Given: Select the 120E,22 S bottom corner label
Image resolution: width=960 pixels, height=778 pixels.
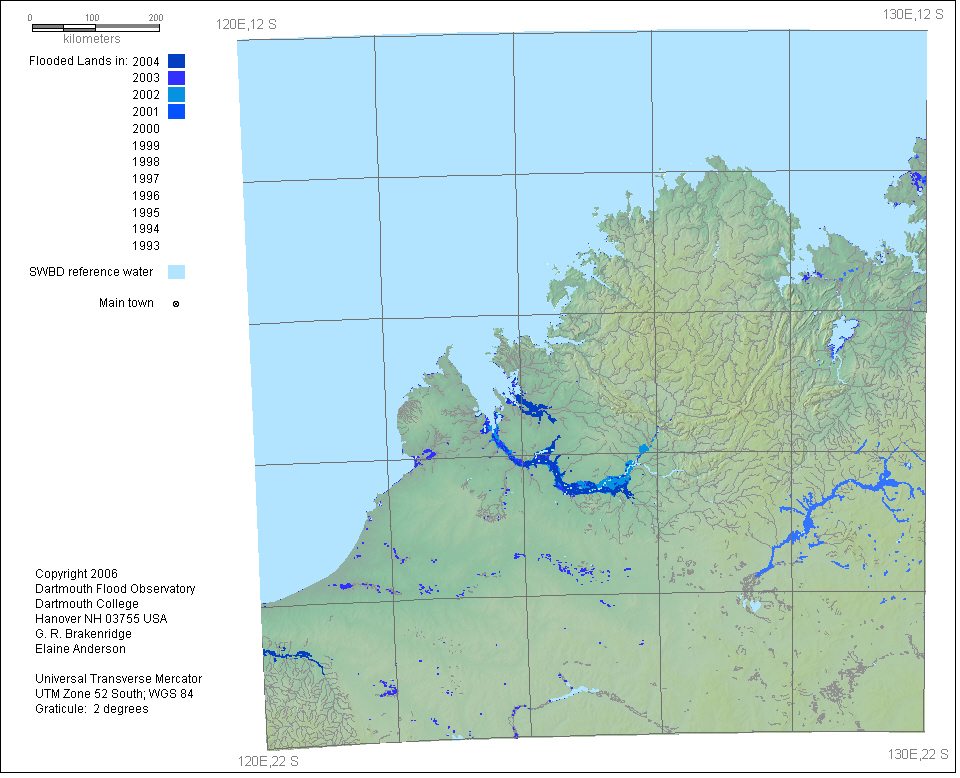Looking at the screenshot, I should (x=269, y=762).
